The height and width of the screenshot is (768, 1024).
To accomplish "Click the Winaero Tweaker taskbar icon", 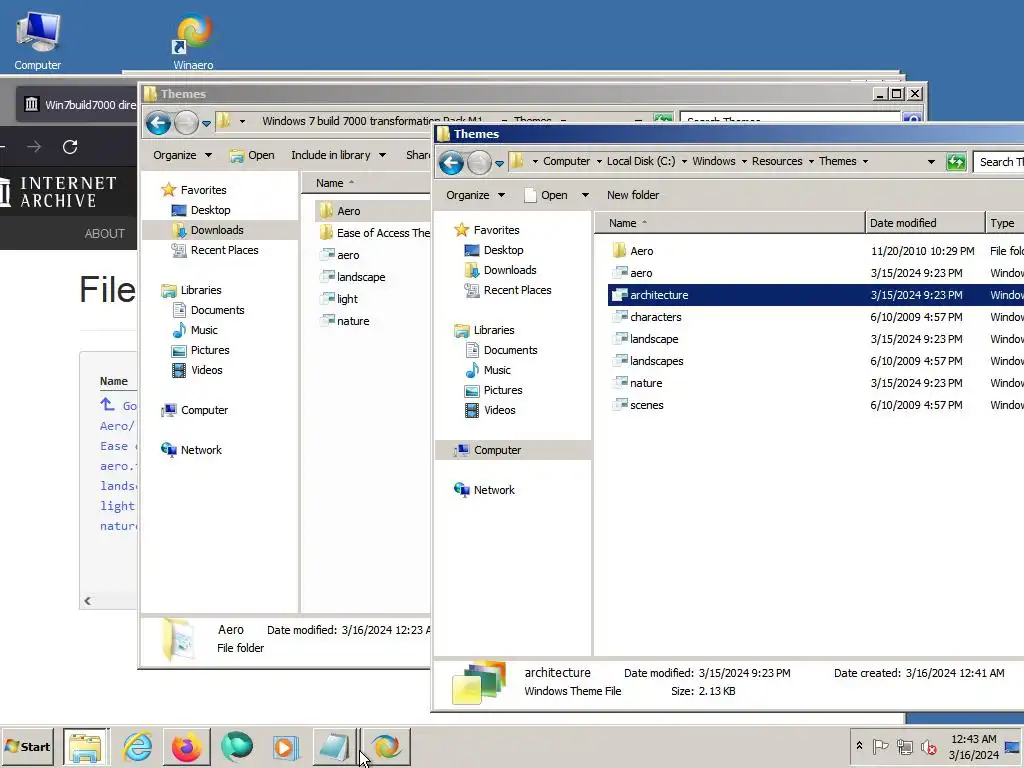I will 387,746.
